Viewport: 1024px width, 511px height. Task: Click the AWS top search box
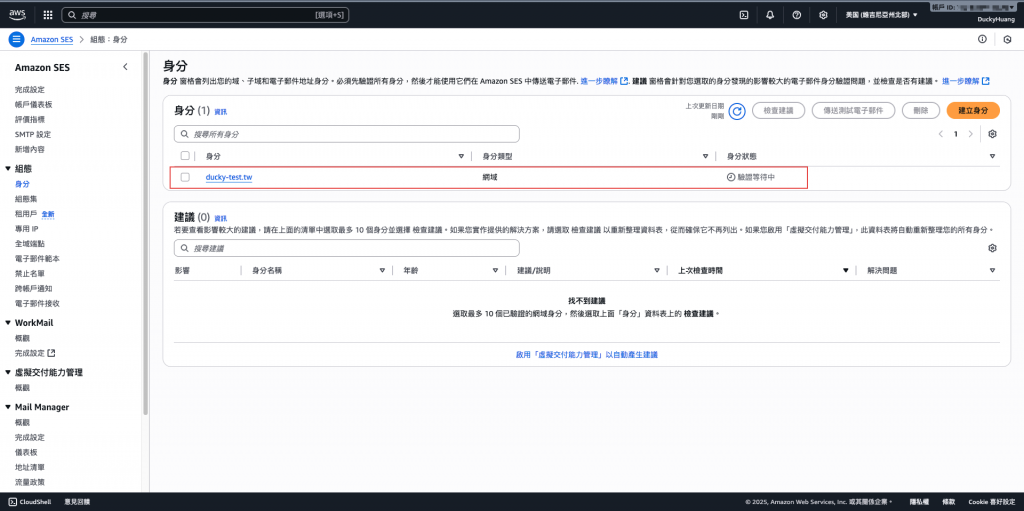point(205,14)
